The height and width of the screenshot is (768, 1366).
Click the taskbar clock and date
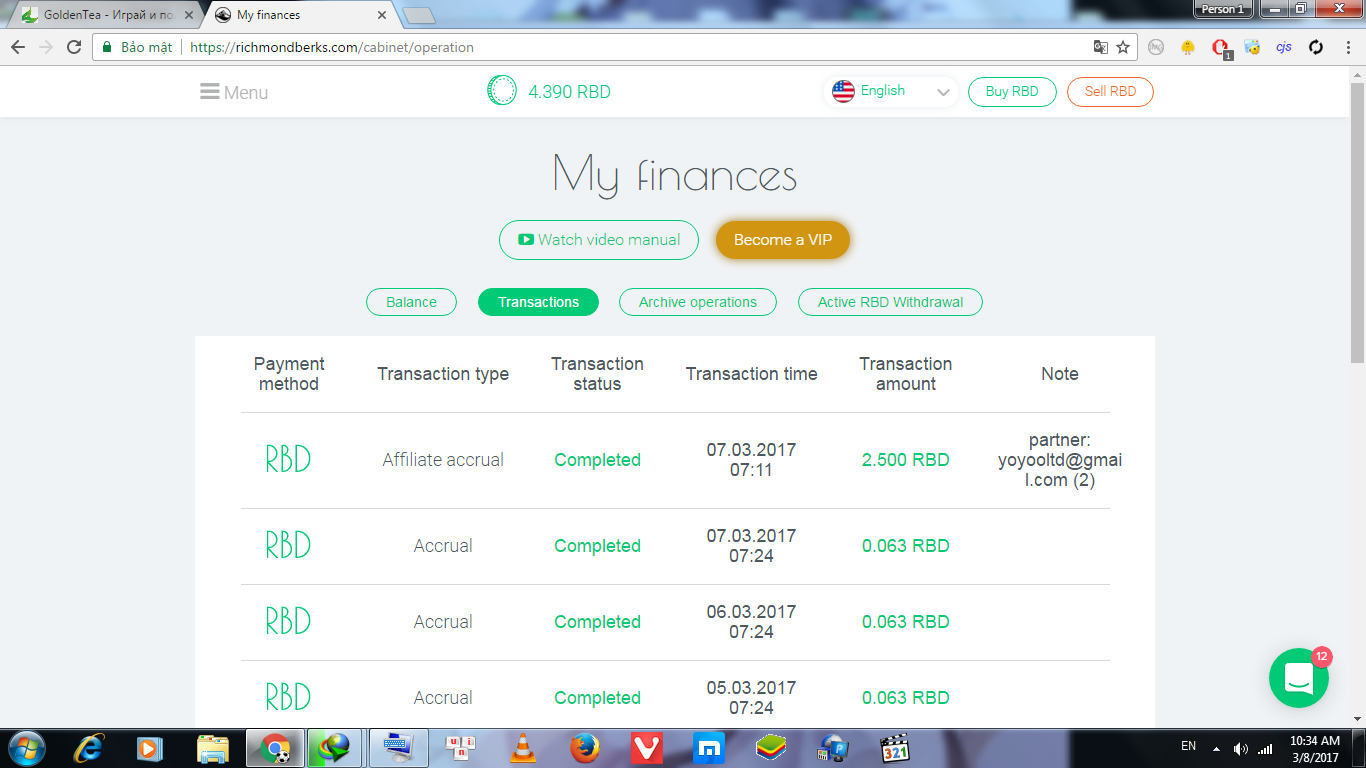(x=1314, y=748)
